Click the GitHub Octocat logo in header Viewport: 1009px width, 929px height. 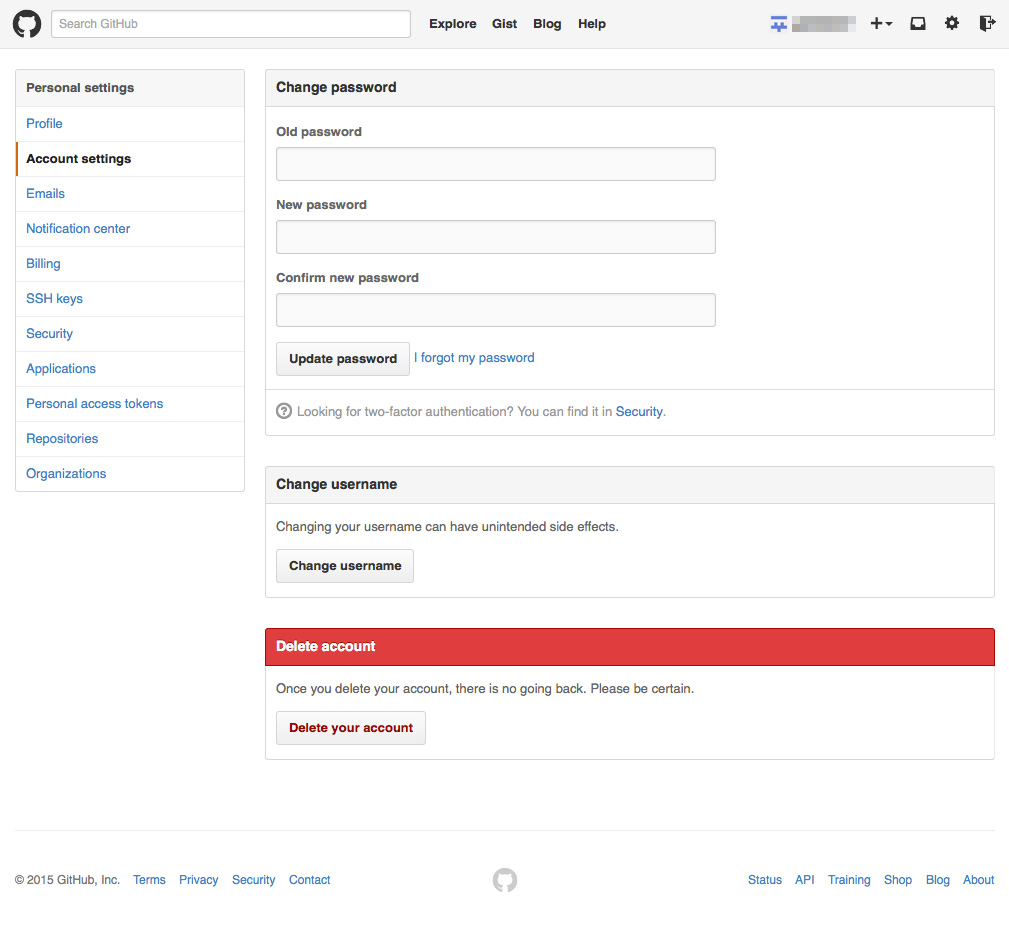pos(27,24)
